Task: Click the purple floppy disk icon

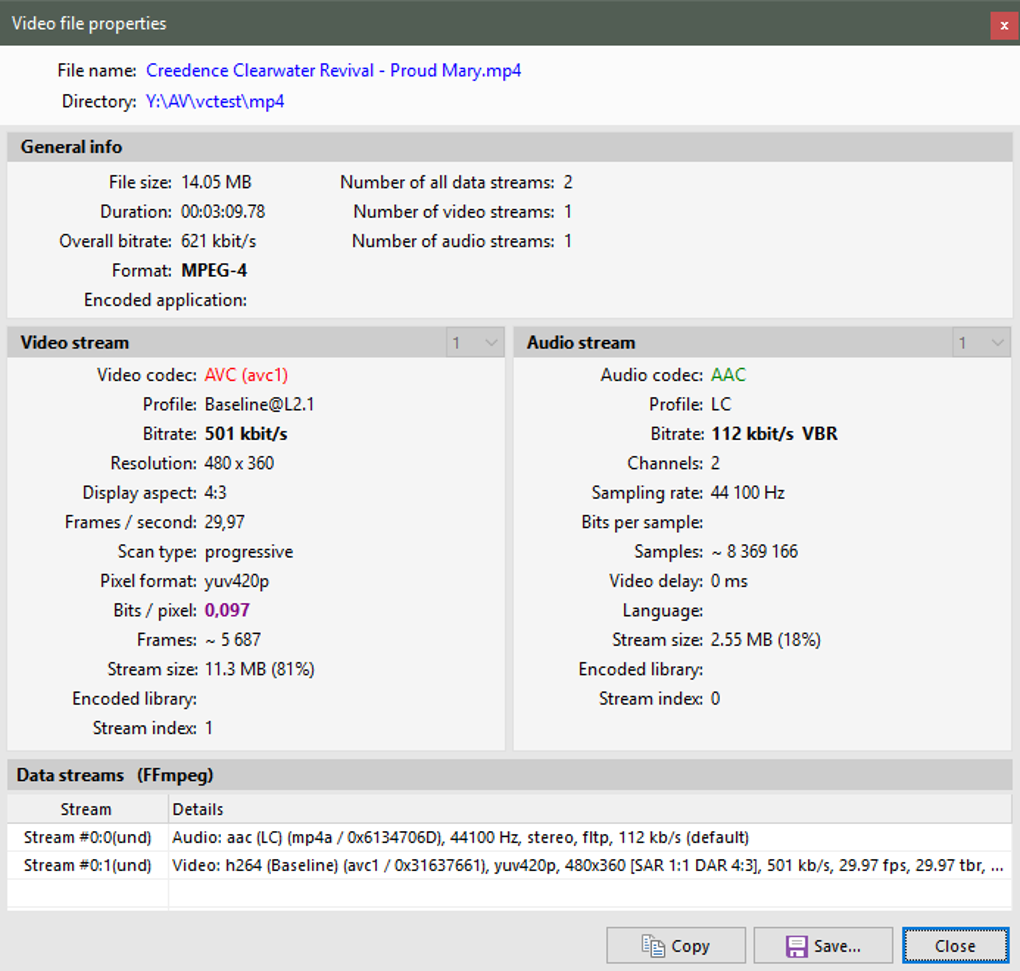Action: pos(796,946)
